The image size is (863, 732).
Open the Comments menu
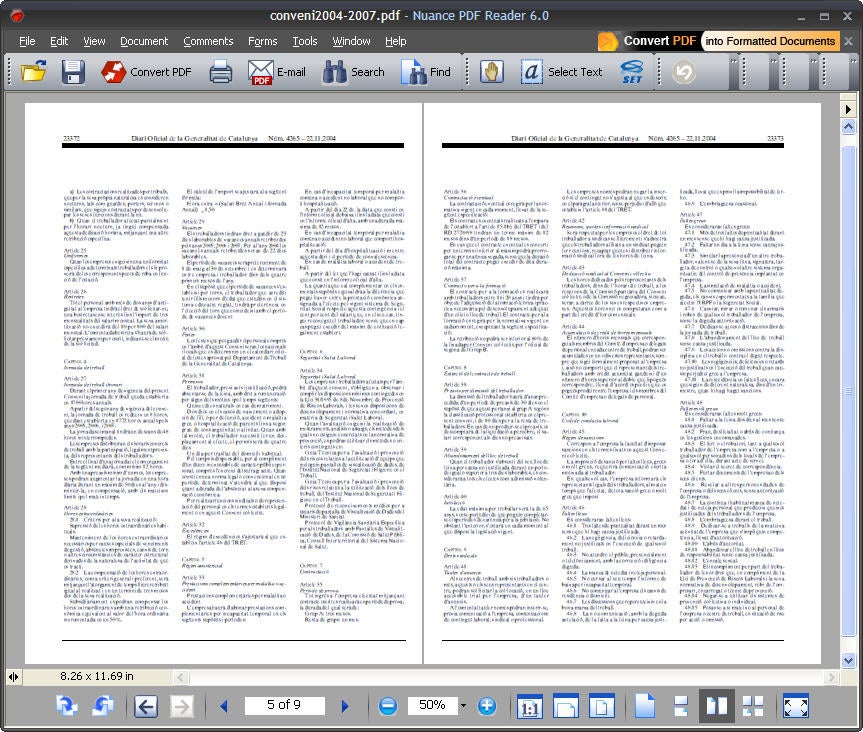click(207, 41)
